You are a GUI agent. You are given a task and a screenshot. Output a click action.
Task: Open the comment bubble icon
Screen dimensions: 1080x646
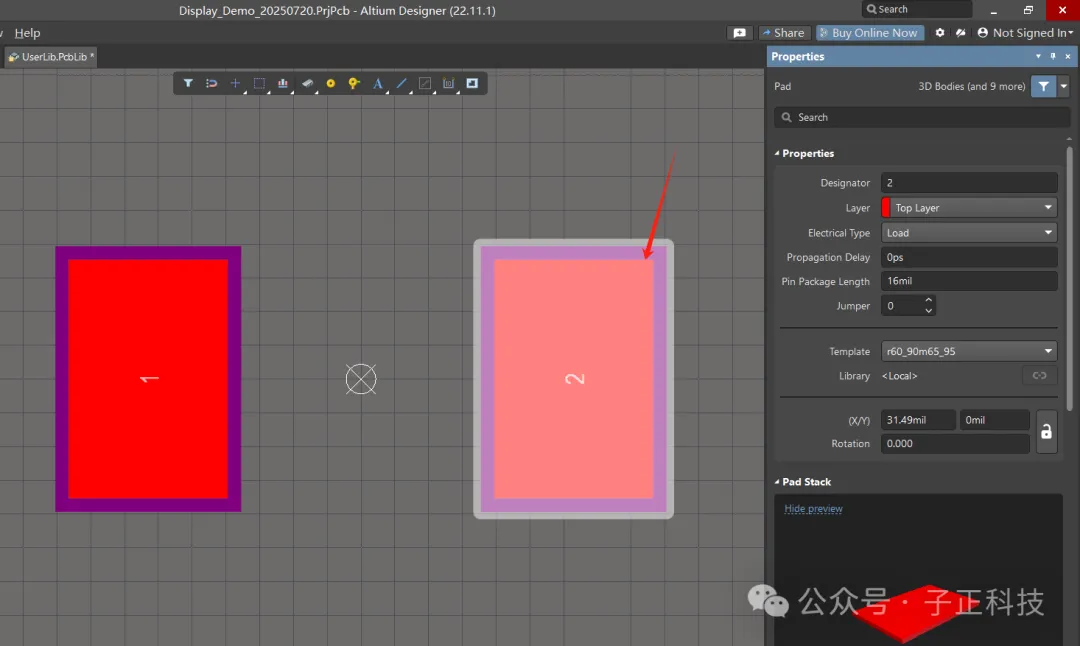pyautogui.click(x=739, y=33)
